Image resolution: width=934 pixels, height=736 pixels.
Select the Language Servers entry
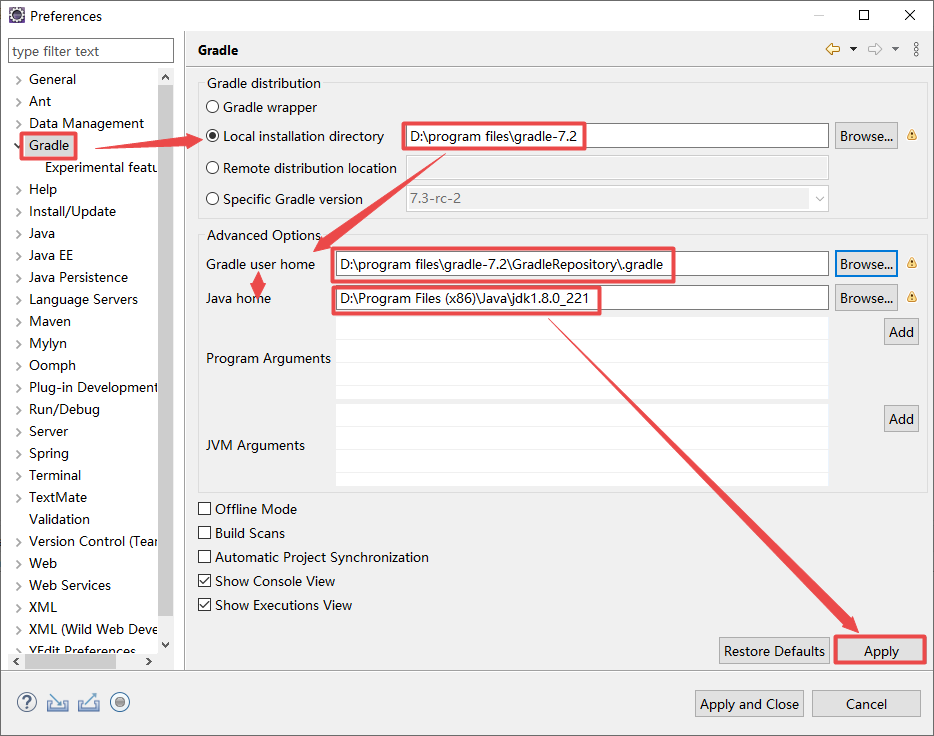pos(83,300)
